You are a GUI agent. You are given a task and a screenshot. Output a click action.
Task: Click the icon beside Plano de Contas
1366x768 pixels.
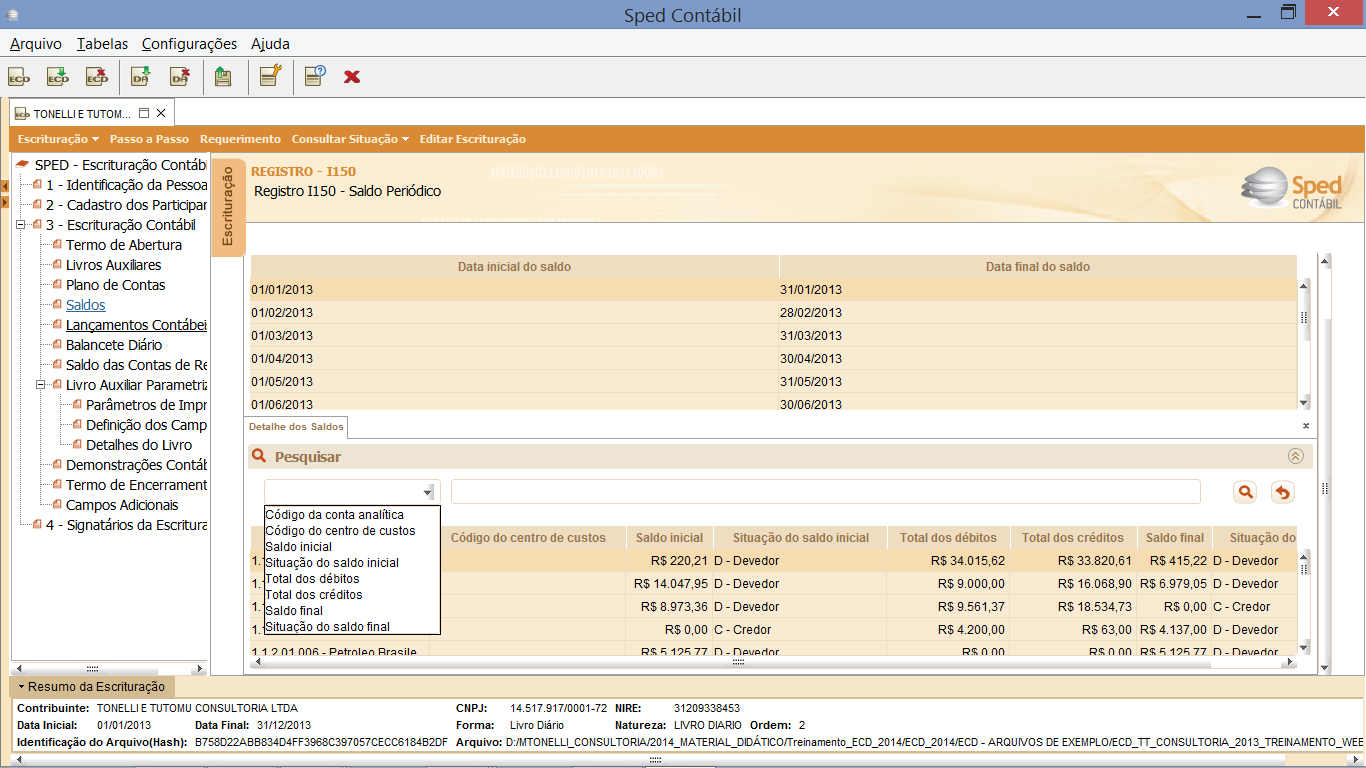(57, 285)
